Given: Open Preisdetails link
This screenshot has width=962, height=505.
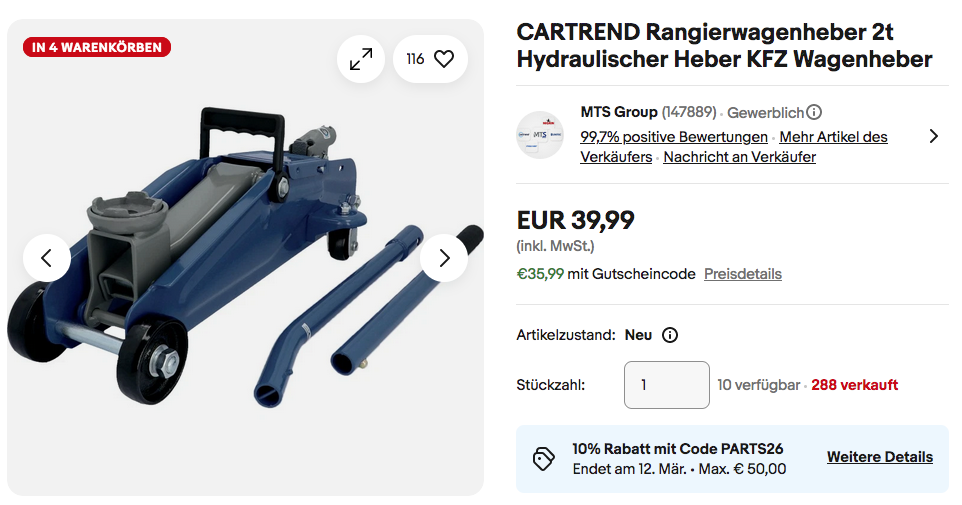Looking at the screenshot, I should (742, 274).
